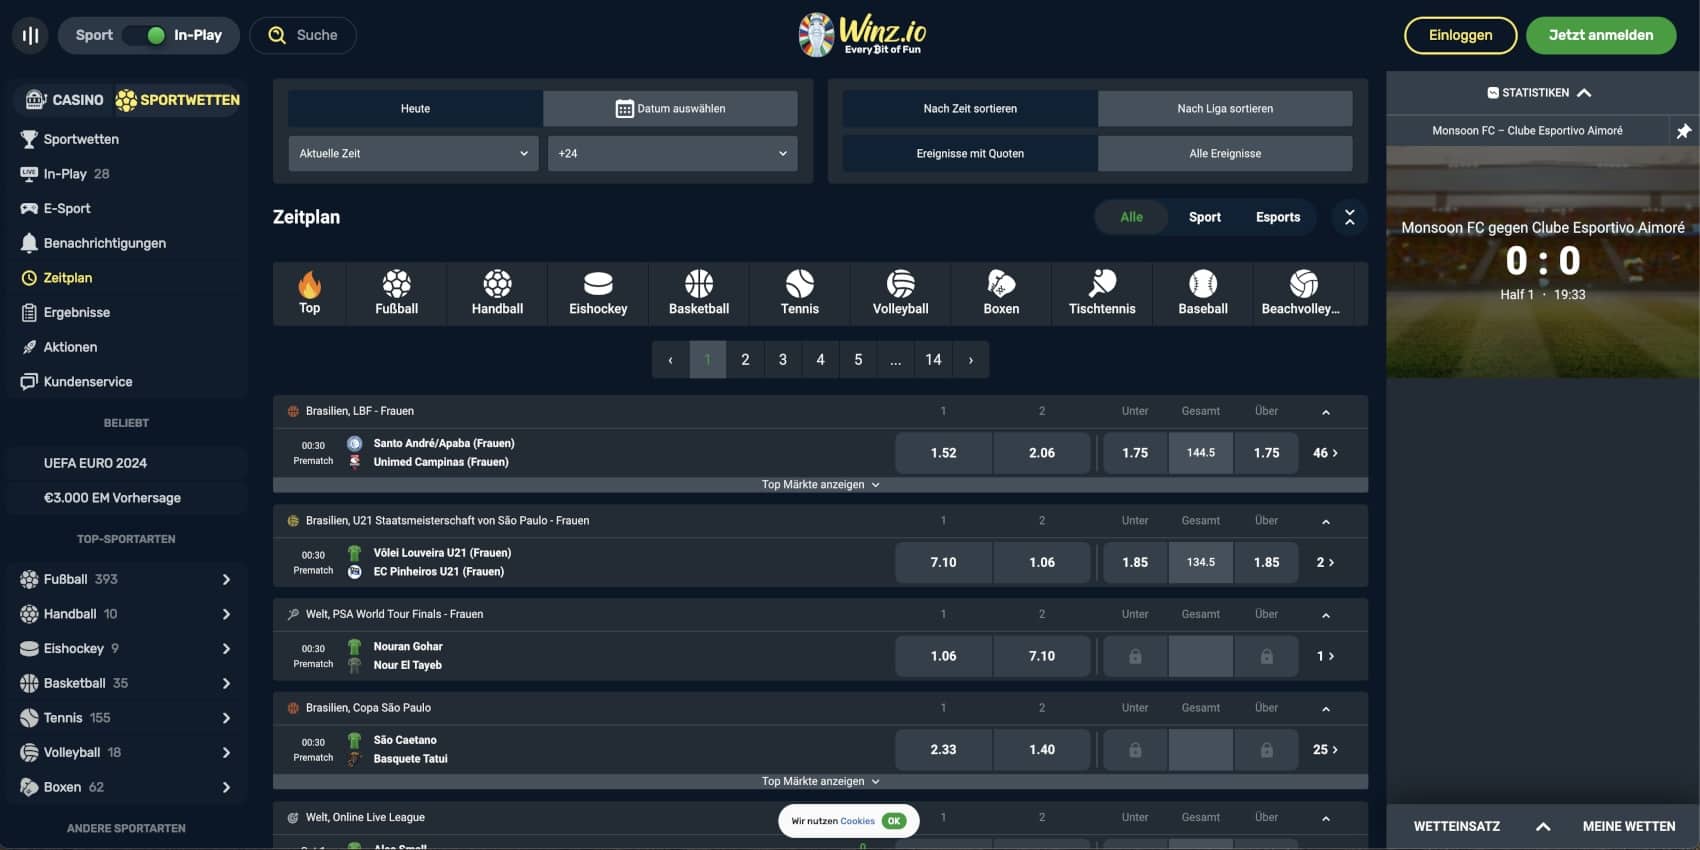Screen dimensions: 1700x850
Task: Click the Winz.io logo
Action: point(862,35)
